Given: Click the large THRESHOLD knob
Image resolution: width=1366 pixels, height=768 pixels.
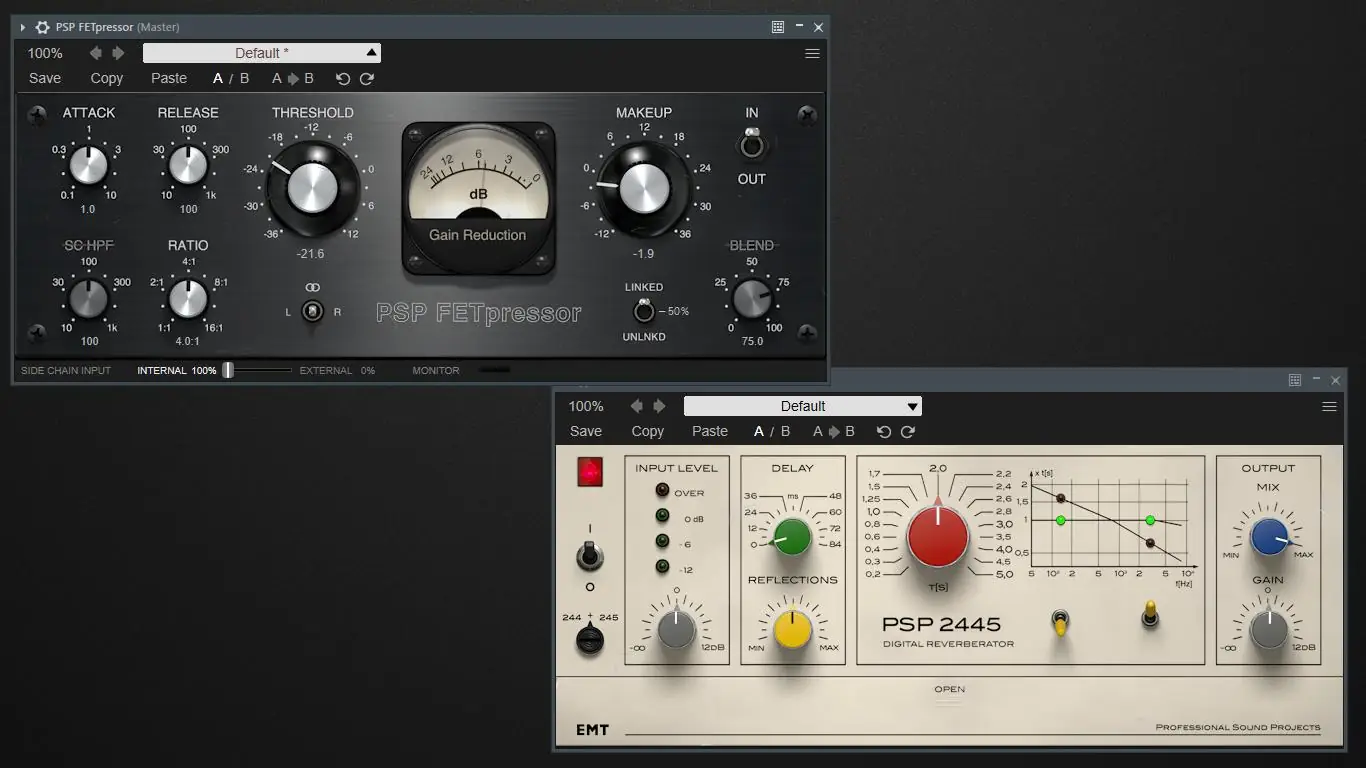Looking at the screenshot, I should coord(313,187).
